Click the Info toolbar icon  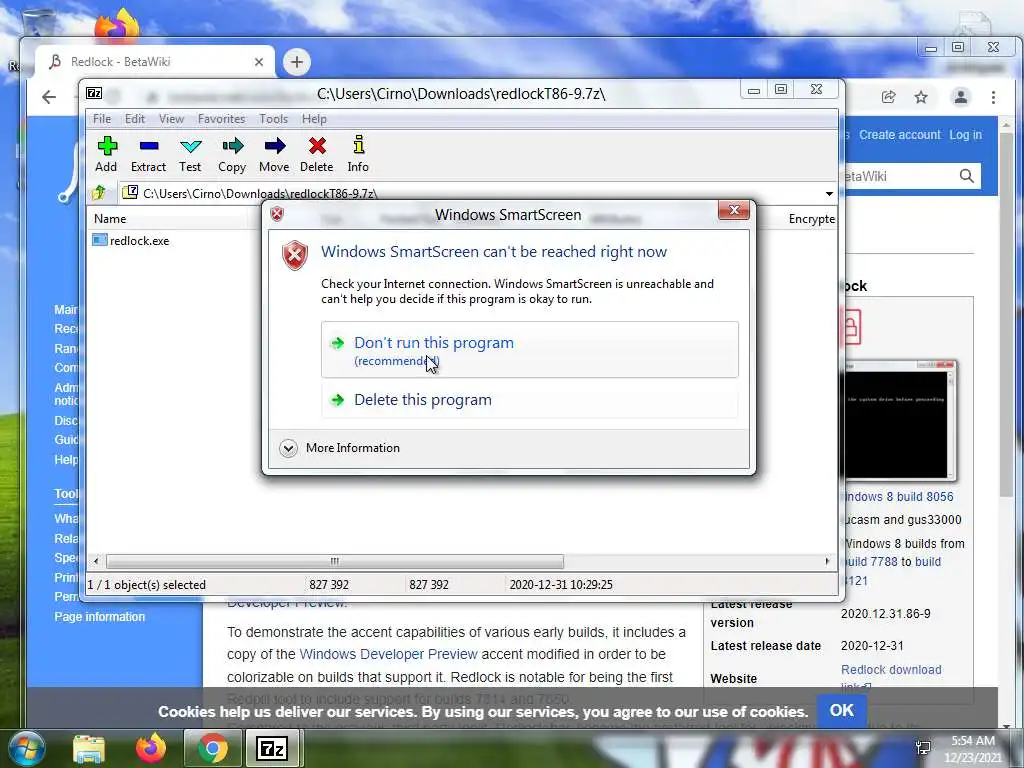[358, 154]
